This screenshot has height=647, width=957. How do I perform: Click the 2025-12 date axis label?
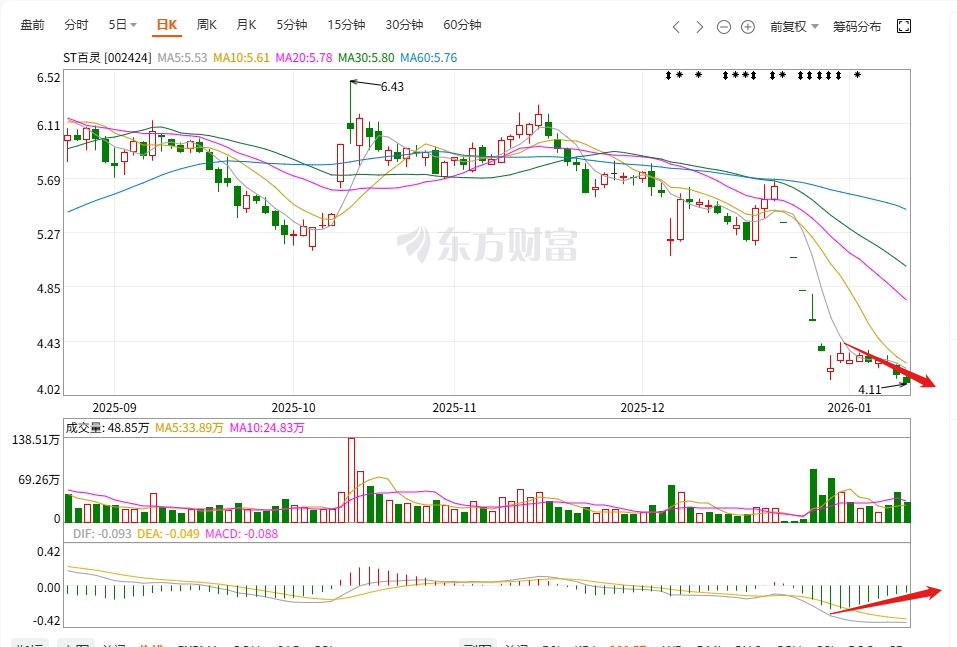(643, 408)
